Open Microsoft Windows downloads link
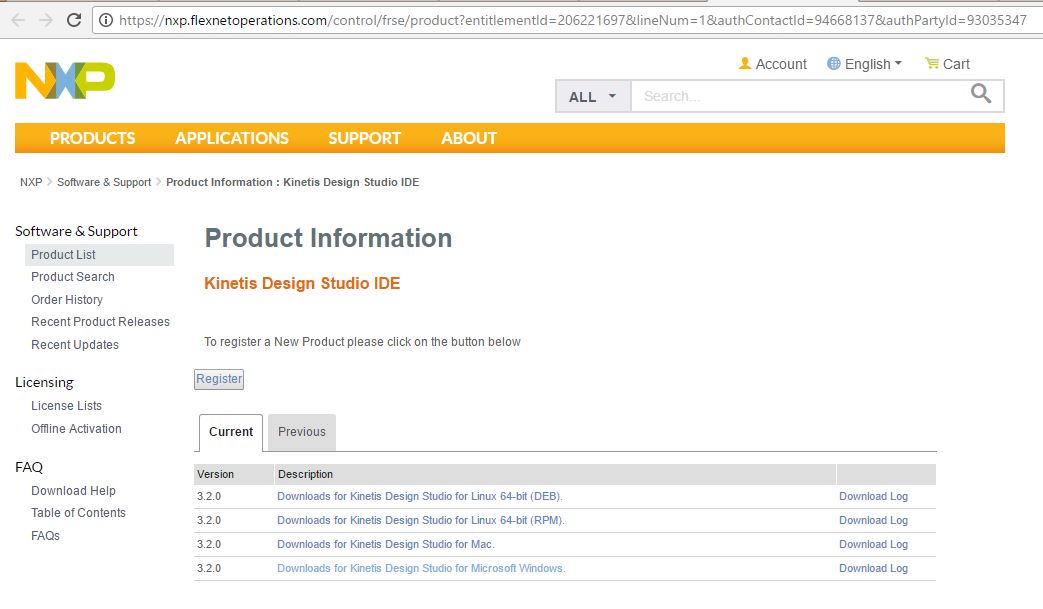The image size is (1043, 609). coord(421,568)
